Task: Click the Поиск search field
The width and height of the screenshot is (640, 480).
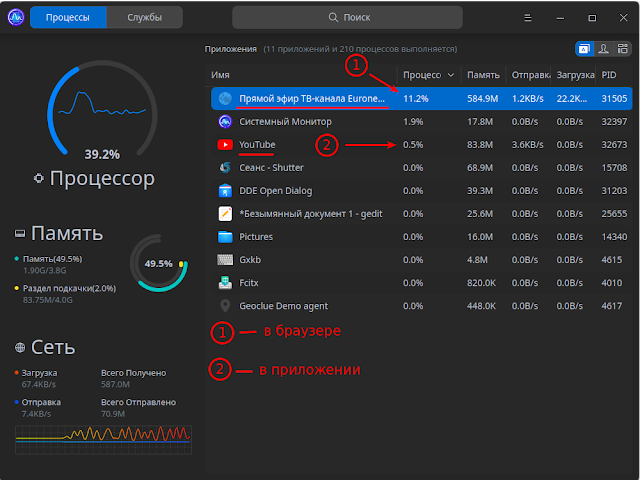Action: pos(347,17)
